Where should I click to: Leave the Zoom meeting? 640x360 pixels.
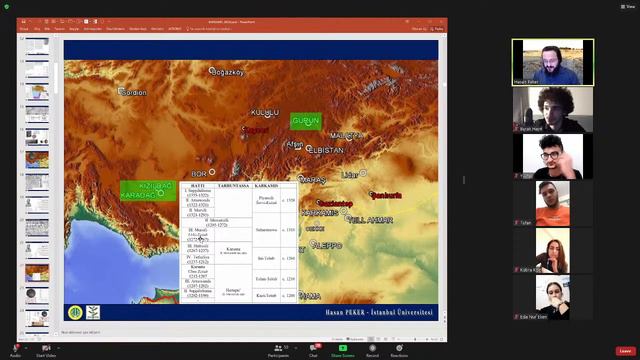click(625, 351)
